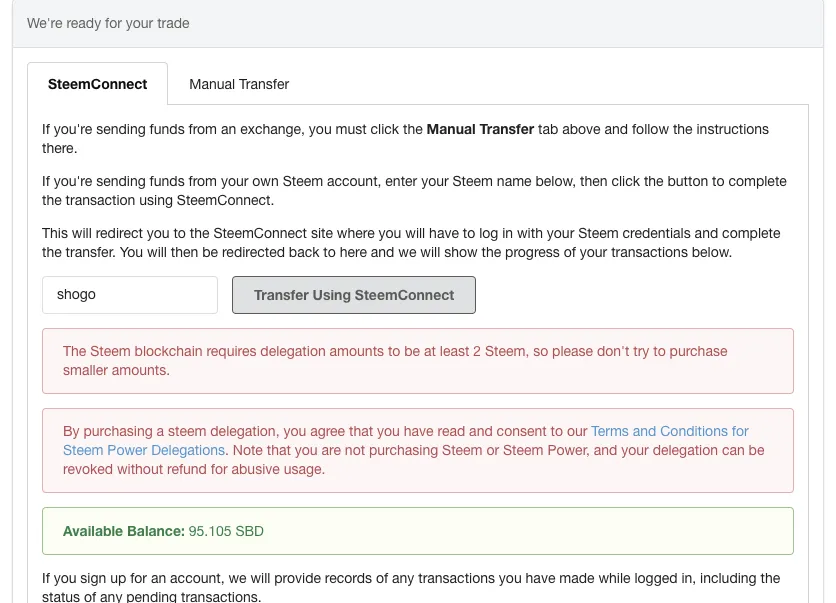836x603 pixels.
Task: Click the 'sending funds from your own Steem account' paragraph
Action: [x=414, y=191]
